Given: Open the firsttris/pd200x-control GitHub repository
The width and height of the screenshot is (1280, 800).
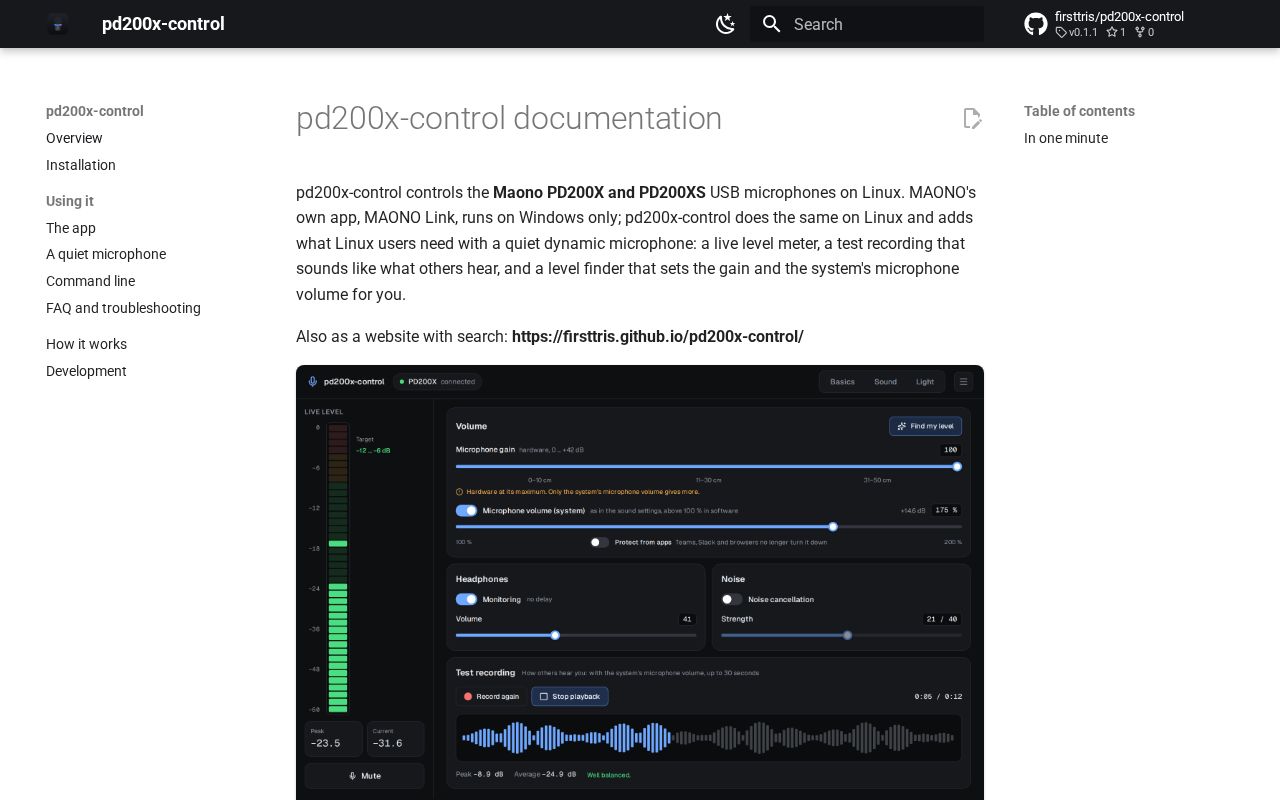Looking at the screenshot, I should click(1104, 24).
